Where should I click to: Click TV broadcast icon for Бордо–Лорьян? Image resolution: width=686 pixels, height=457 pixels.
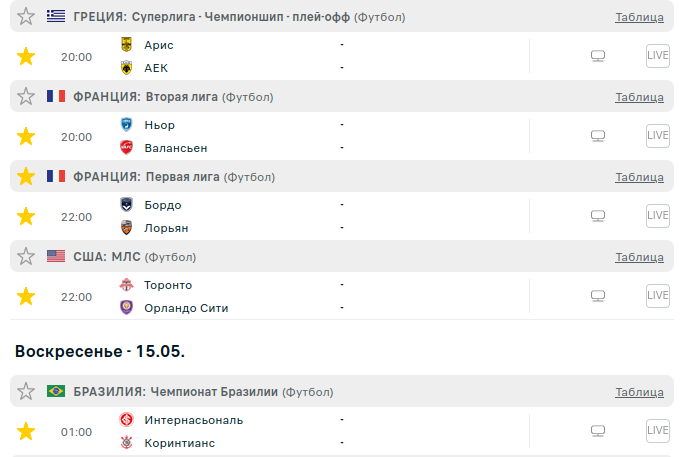pyautogui.click(x=598, y=216)
